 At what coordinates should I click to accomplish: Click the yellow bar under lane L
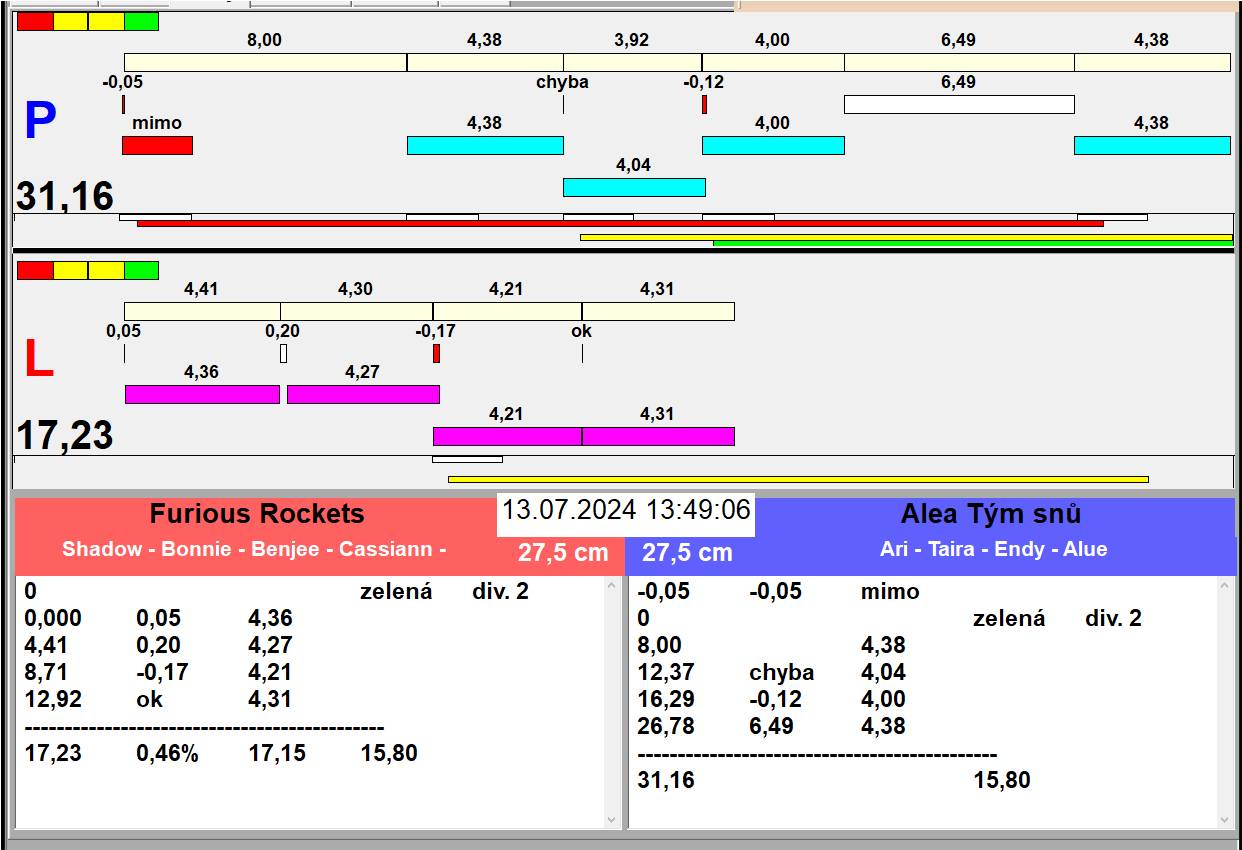click(798, 479)
